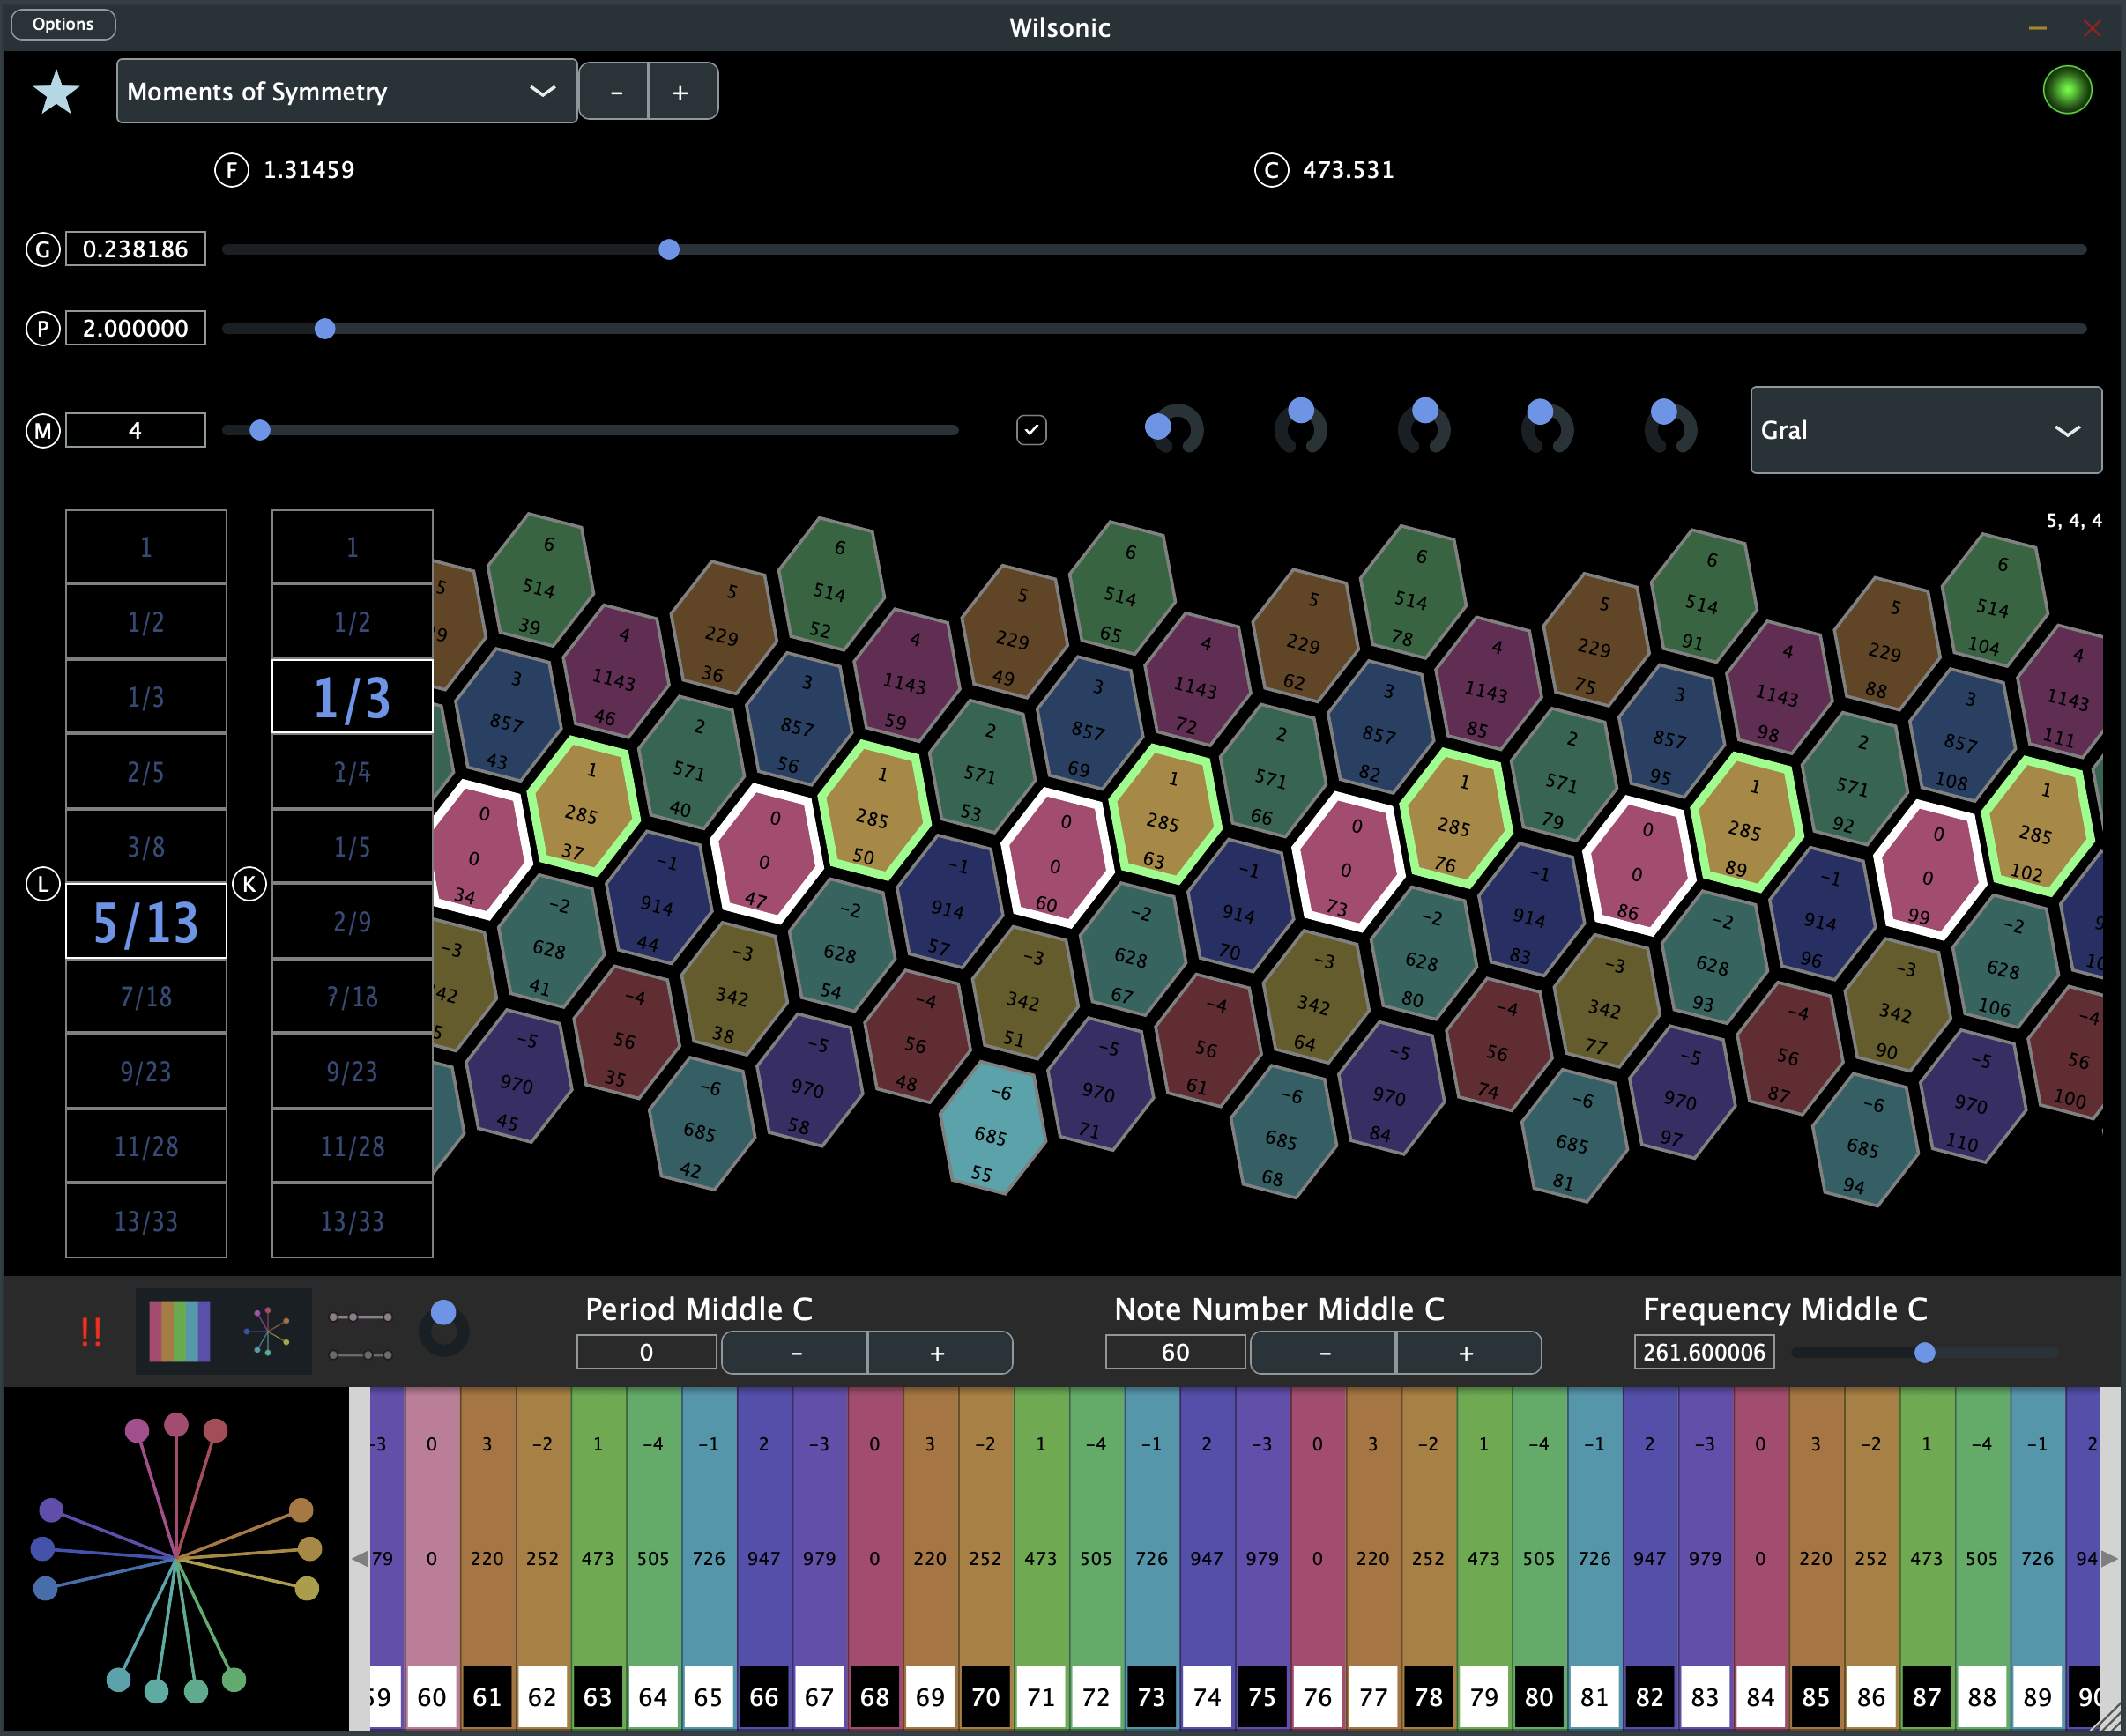This screenshot has height=1736, width=2126.
Task: Select 2/5 in the L column
Action: [x=146, y=771]
